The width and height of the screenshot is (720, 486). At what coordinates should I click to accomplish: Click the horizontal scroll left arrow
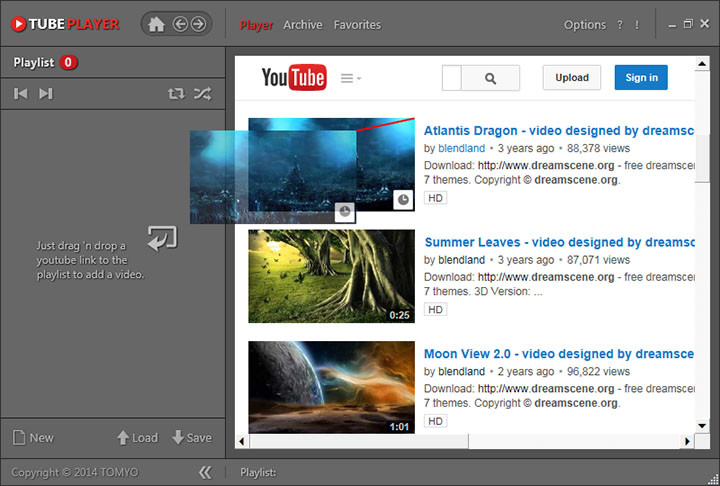[x=242, y=441]
